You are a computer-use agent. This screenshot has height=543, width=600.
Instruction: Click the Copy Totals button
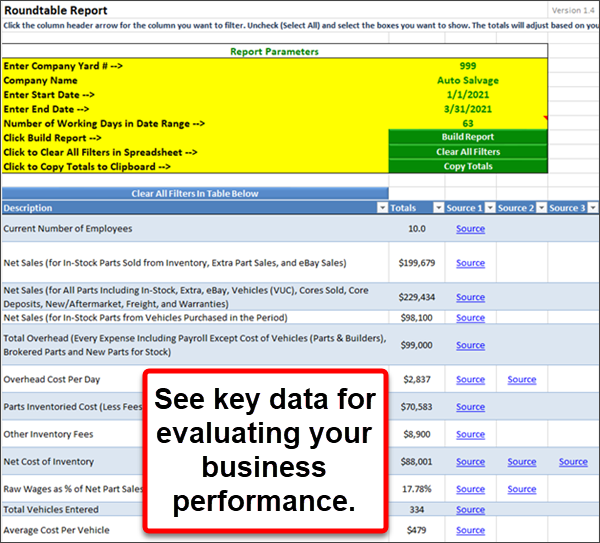tap(468, 167)
